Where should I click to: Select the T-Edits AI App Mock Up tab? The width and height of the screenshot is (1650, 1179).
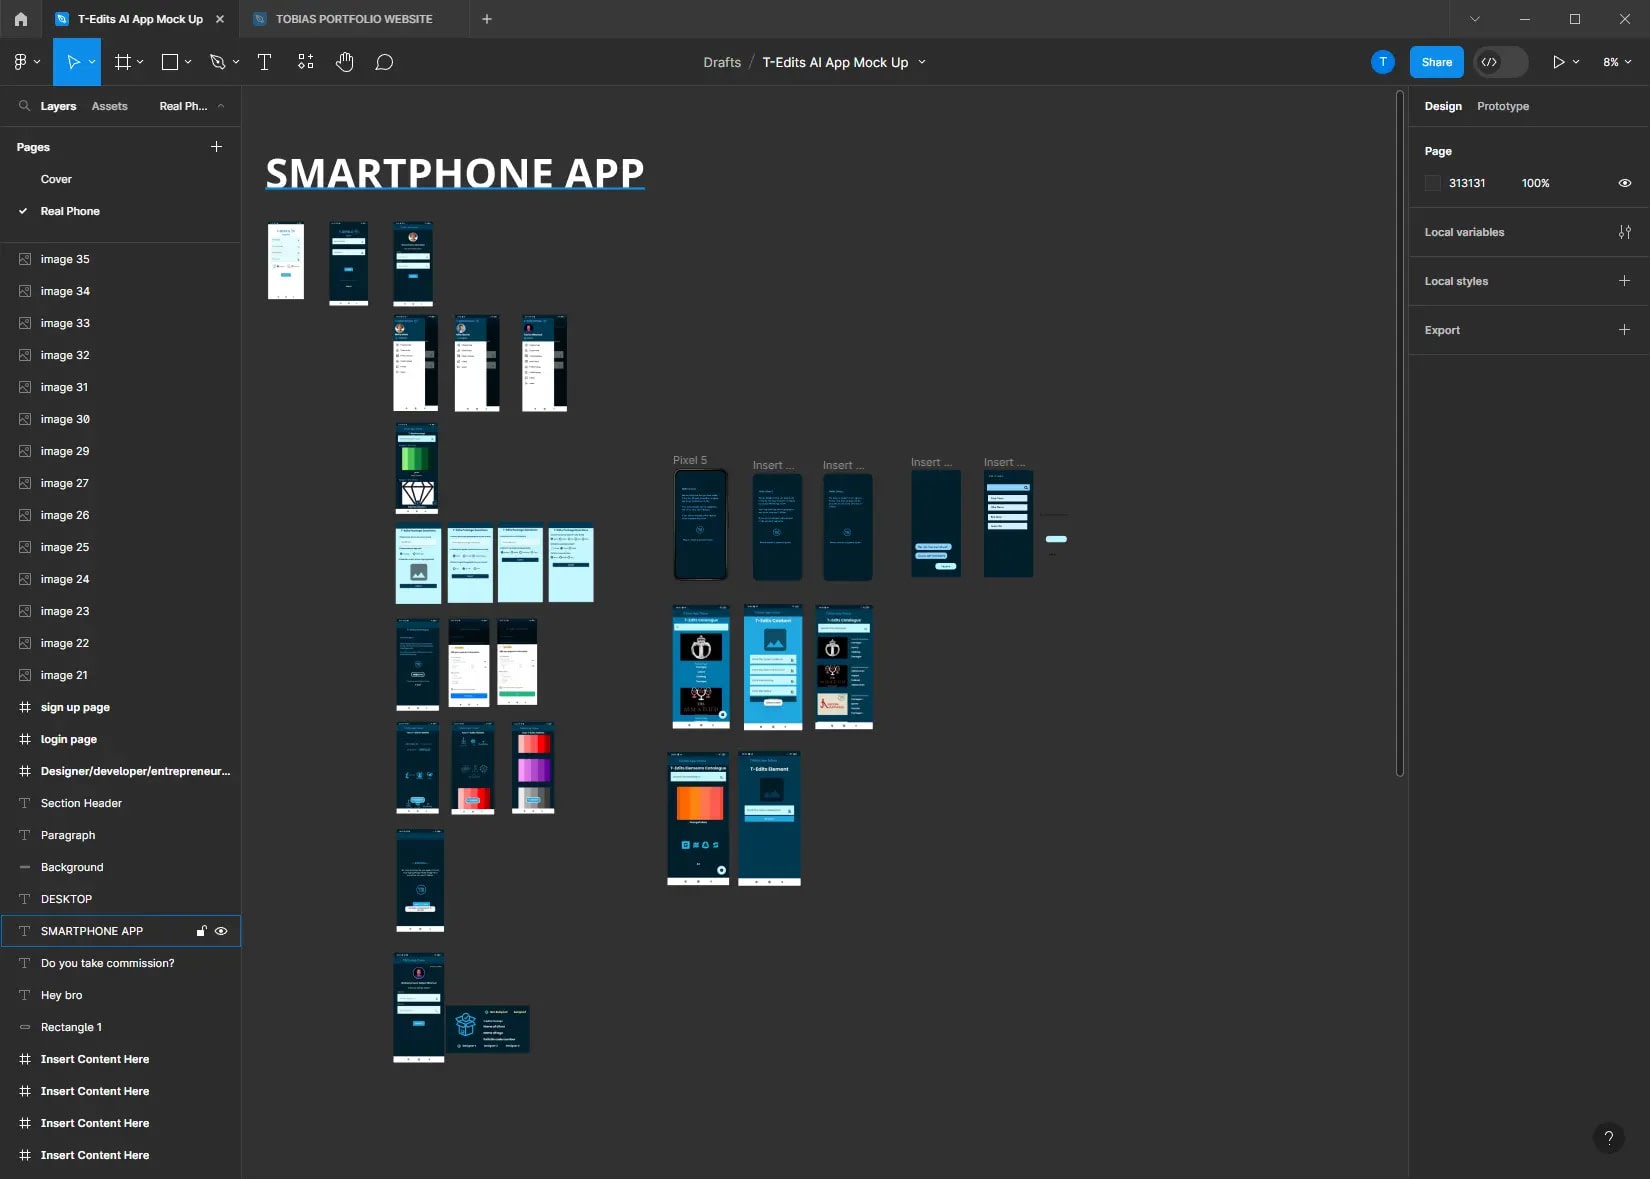pos(140,19)
